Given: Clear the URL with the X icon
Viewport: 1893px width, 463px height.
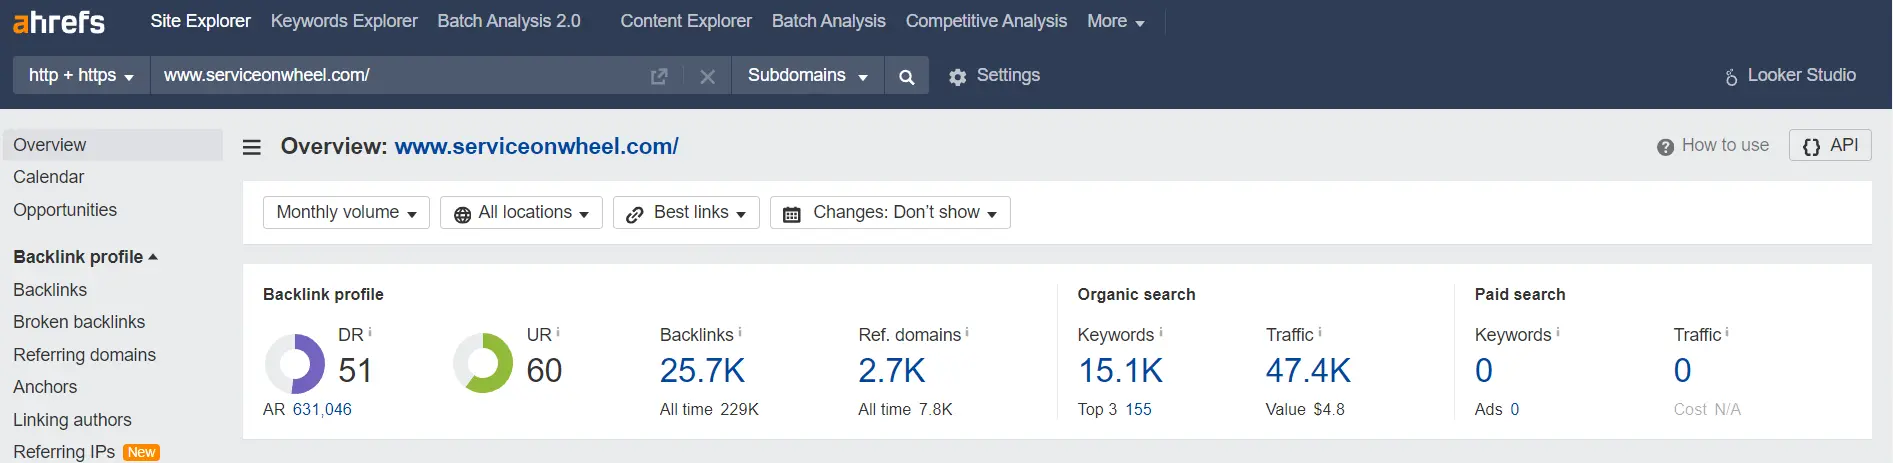Looking at the screenshot, I should (707, 76).
